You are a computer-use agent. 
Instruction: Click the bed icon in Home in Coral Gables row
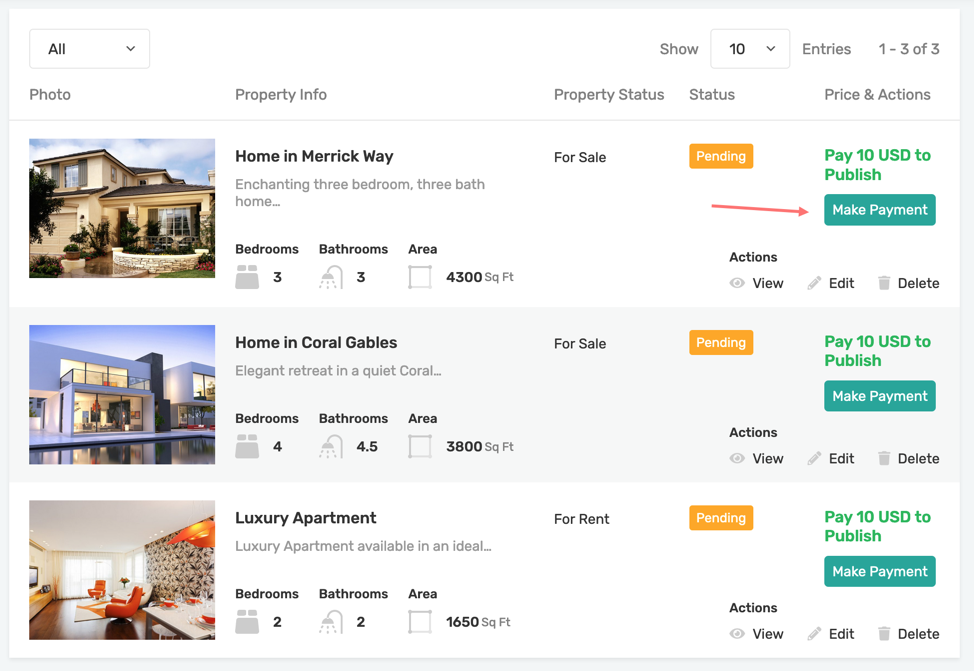click(247, 446)
